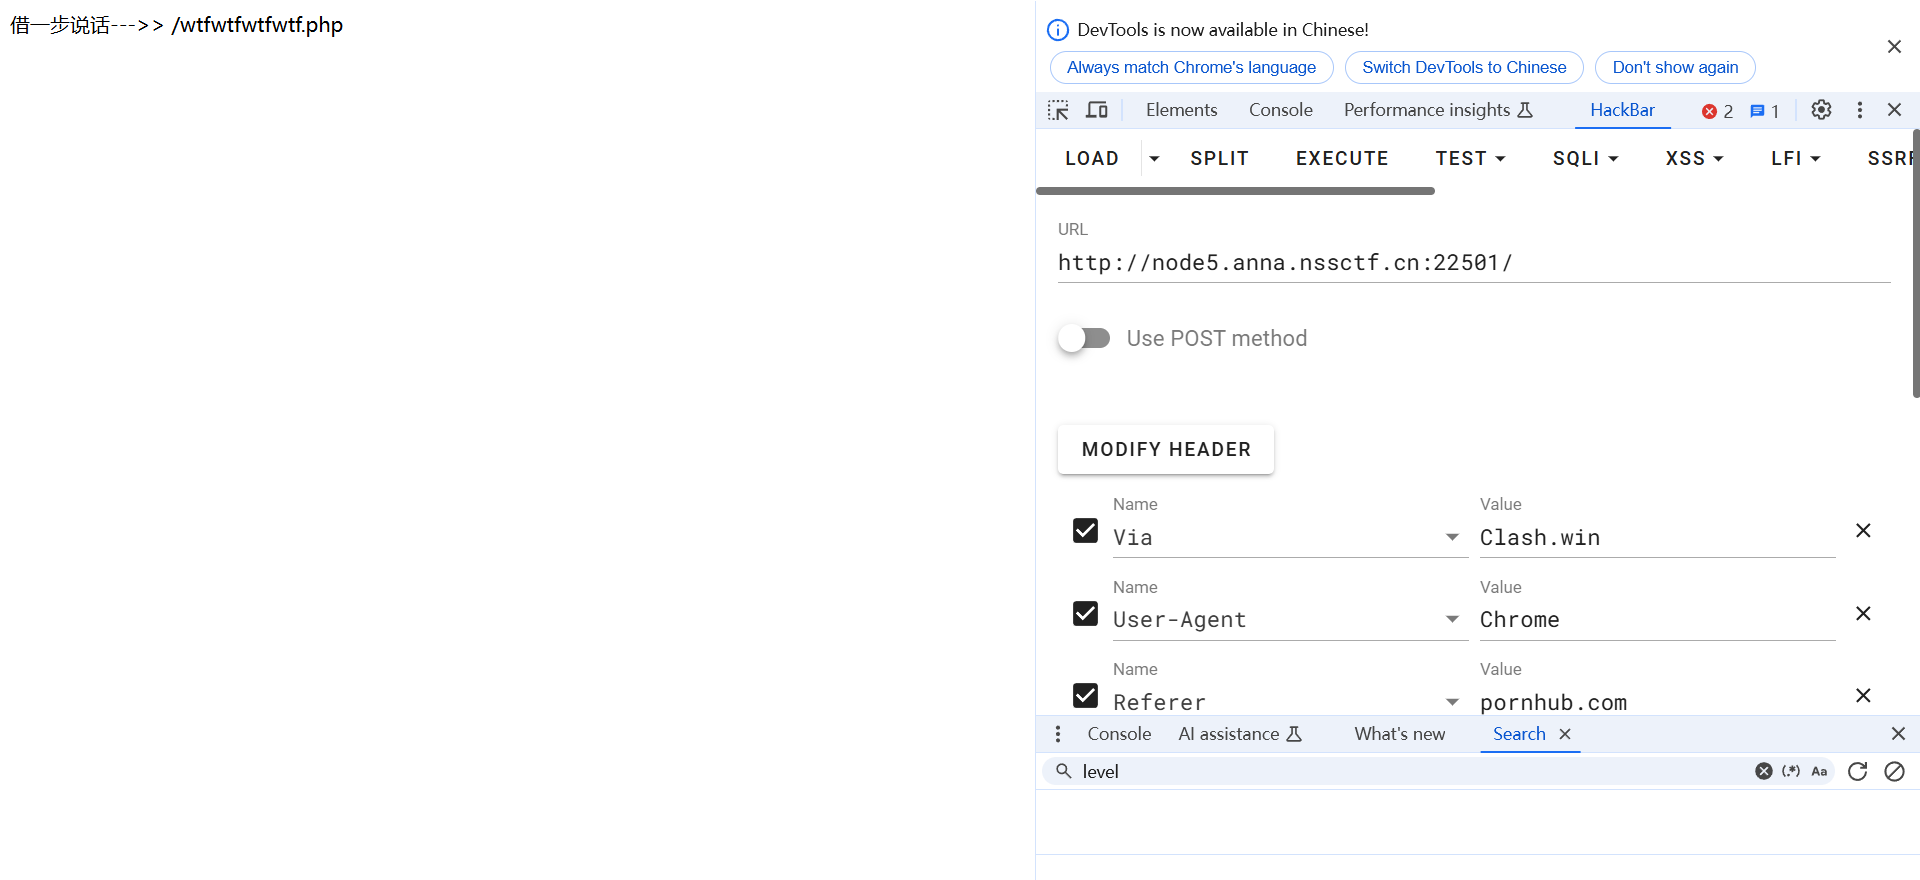The height and width of the screenshot is (880, 1920).
Task: Click the blue issues count indicator
Action: click(1764, 111)
